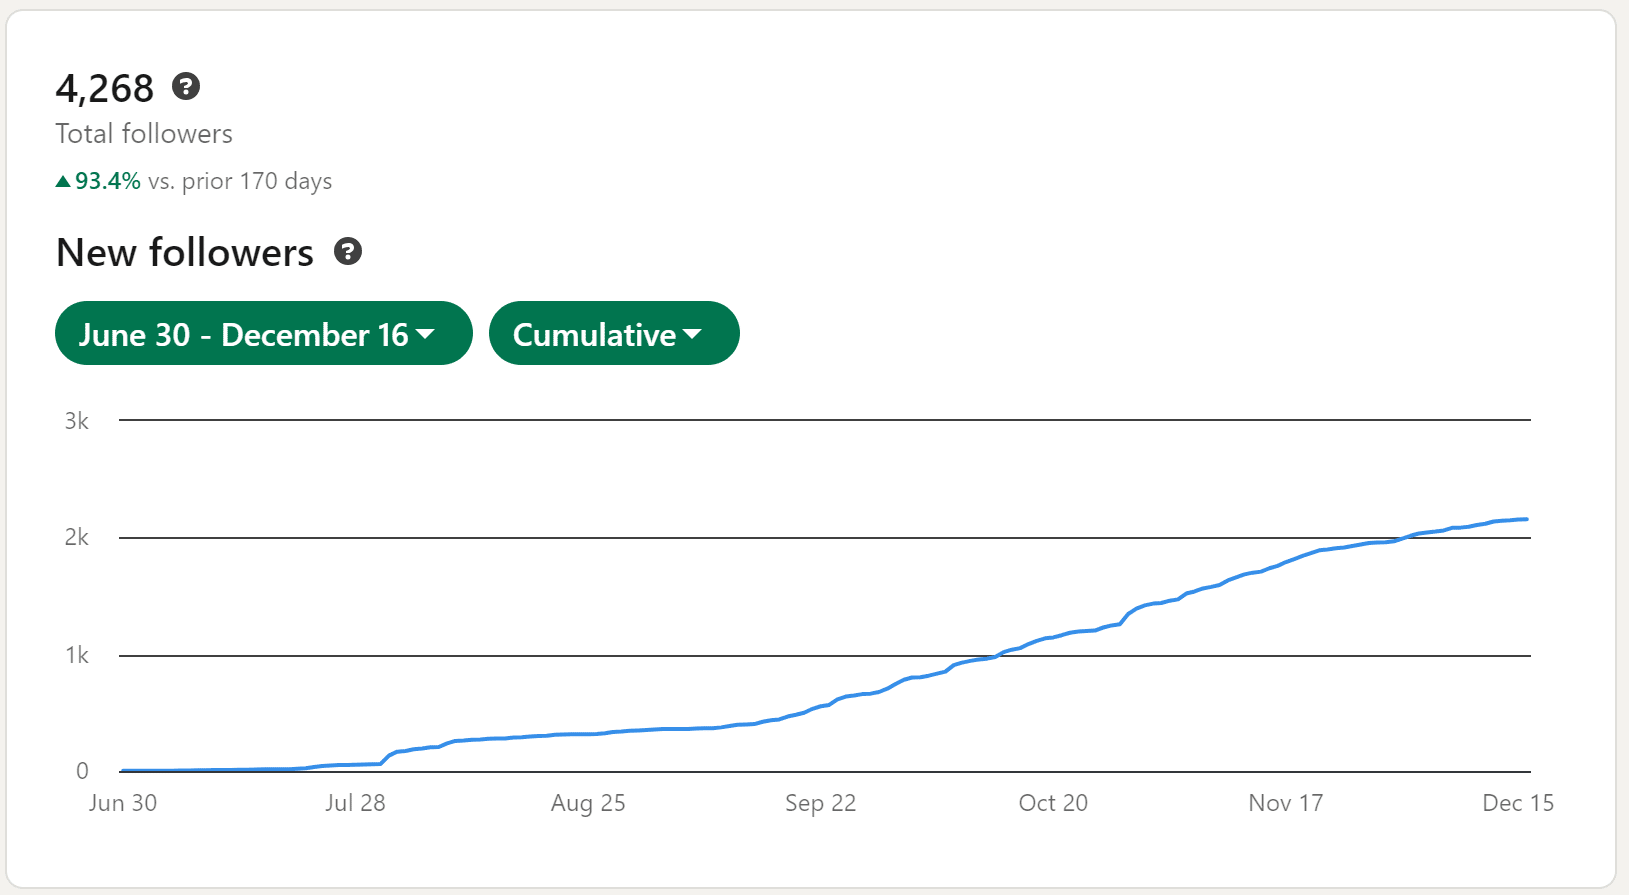Image resolution: width=1629 pixels, height=895 pixels.
Task: Select the 4,268 follower count number
Action: click(x=105, y=89)
